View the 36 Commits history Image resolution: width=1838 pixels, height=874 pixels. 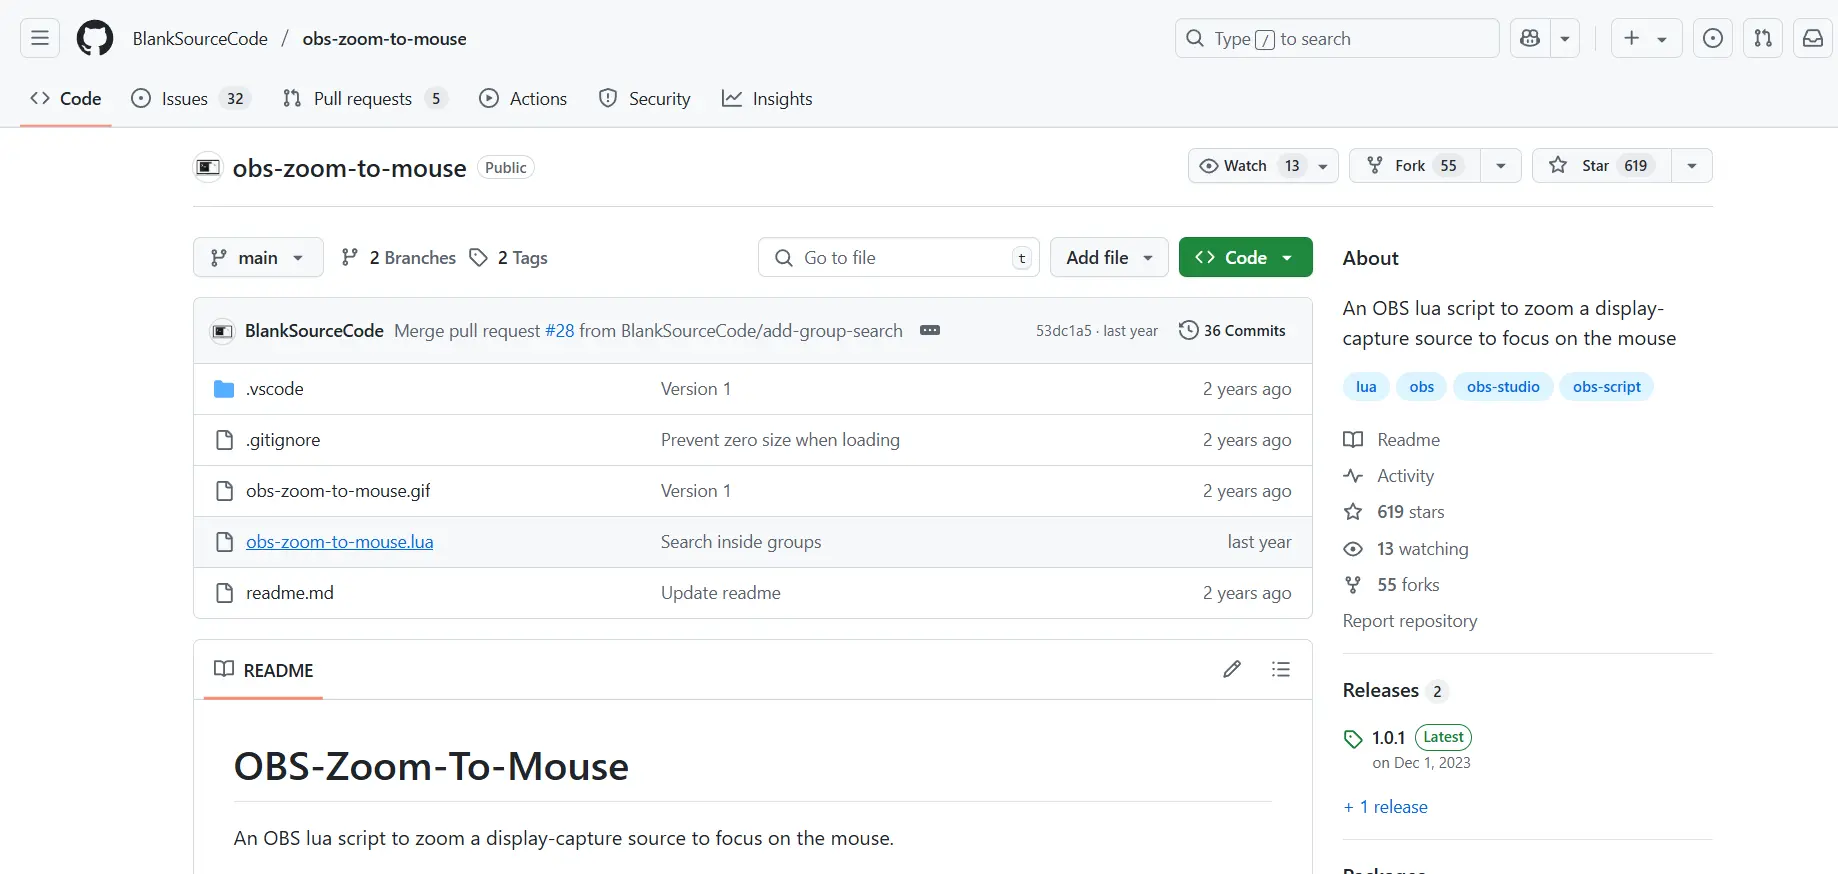point(1232,330)
